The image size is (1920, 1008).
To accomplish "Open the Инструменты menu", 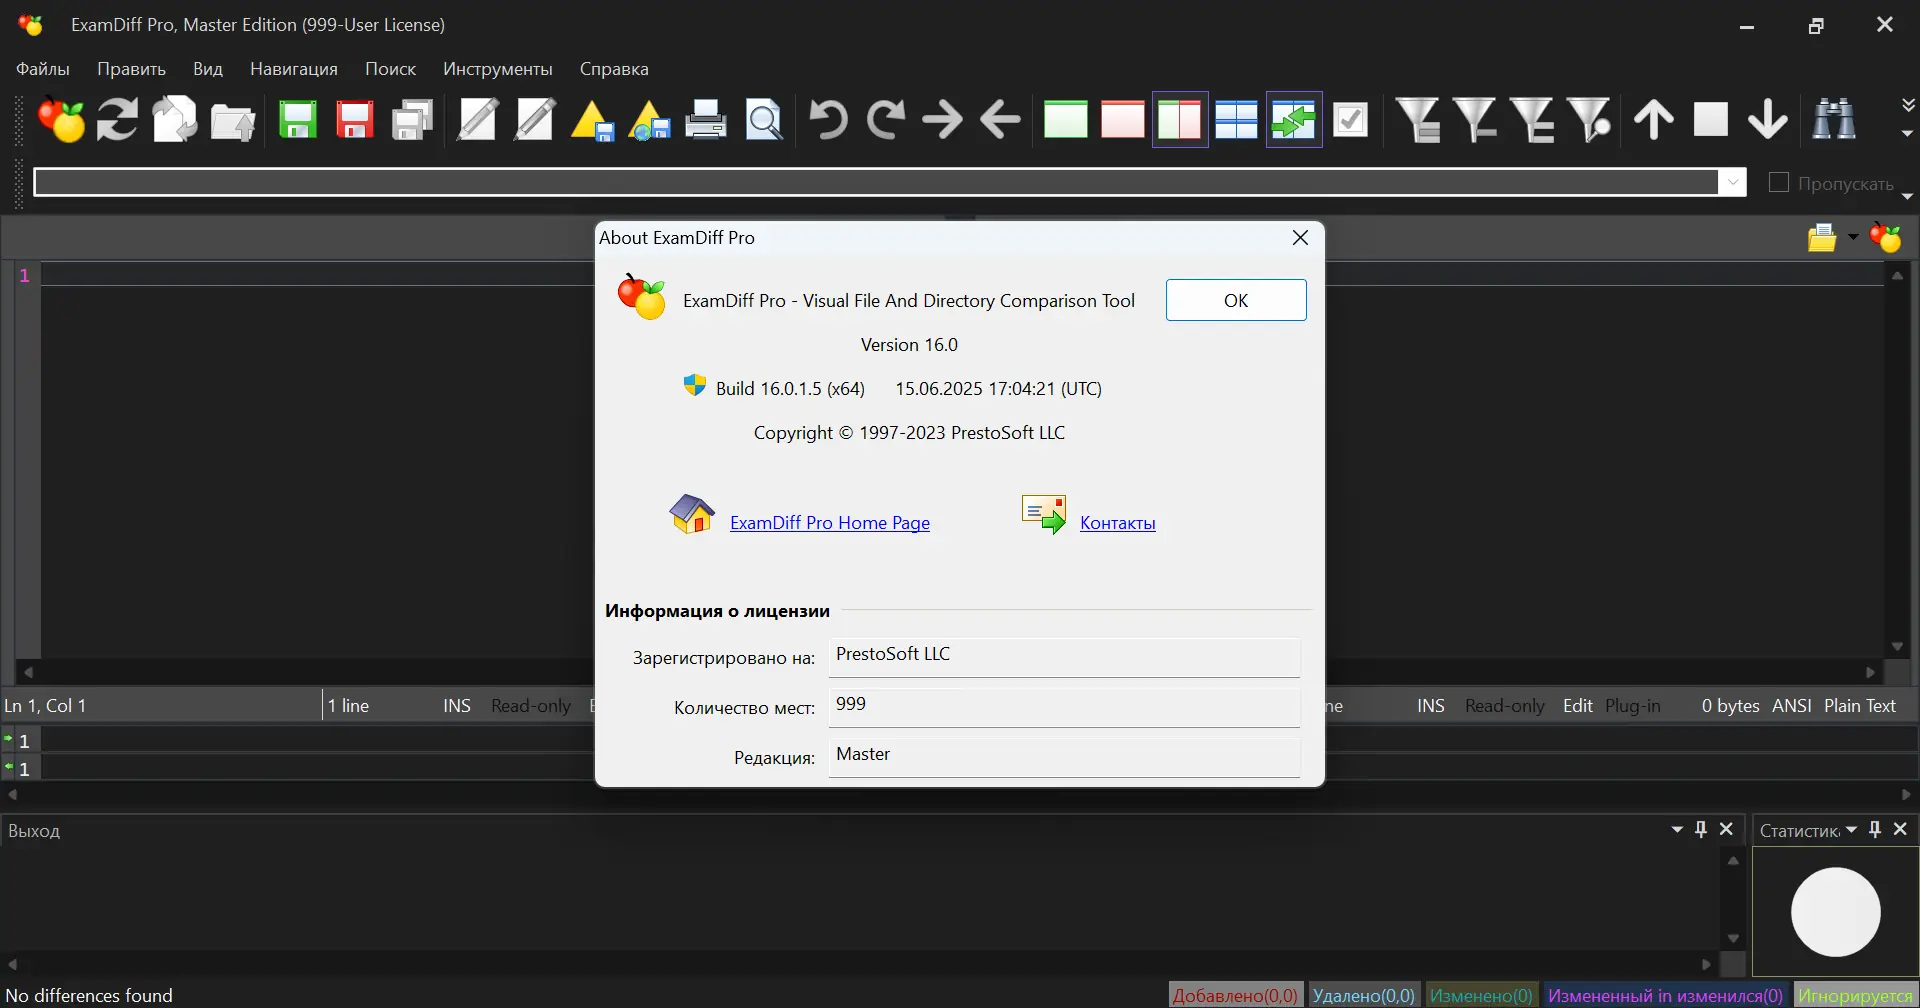I will (498, 69).
